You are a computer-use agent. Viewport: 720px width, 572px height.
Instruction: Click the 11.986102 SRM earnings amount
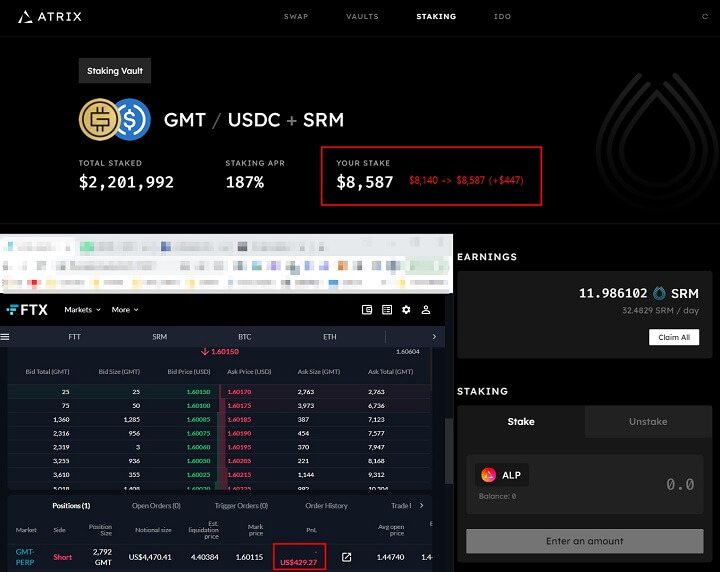click(613, 293)
